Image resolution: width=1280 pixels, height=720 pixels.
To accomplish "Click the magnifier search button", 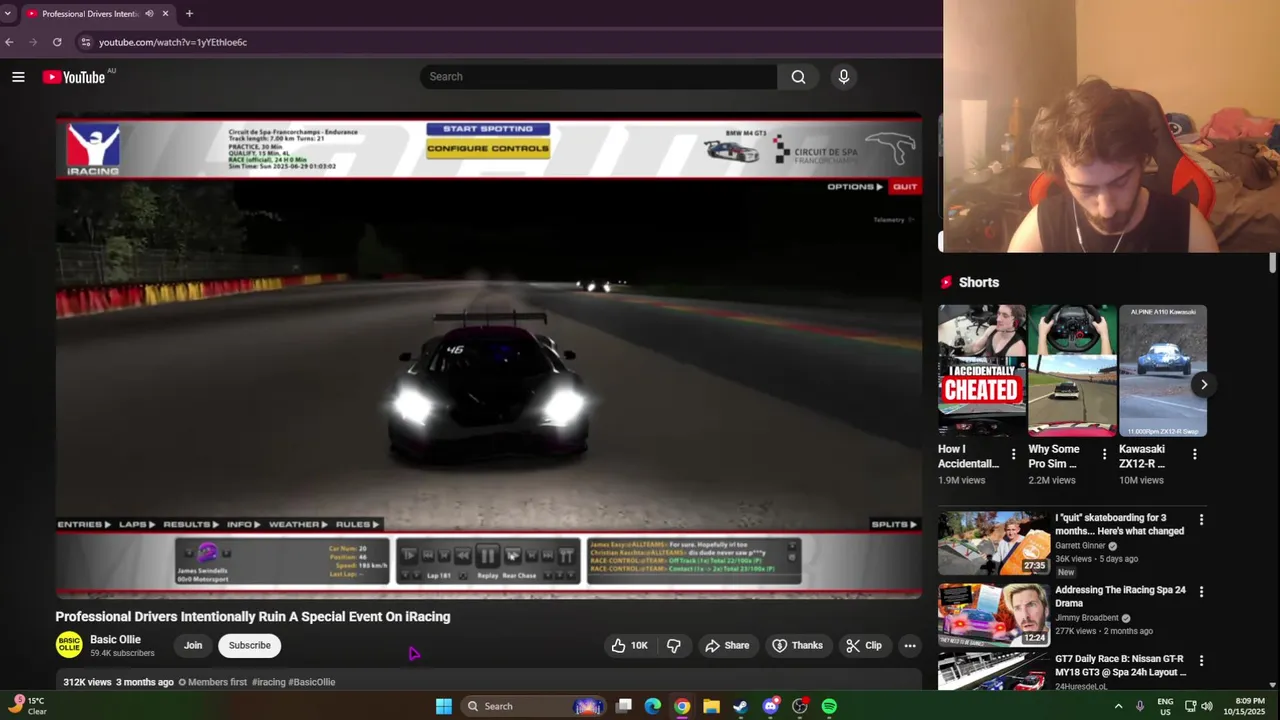I will tap(798, 77).
